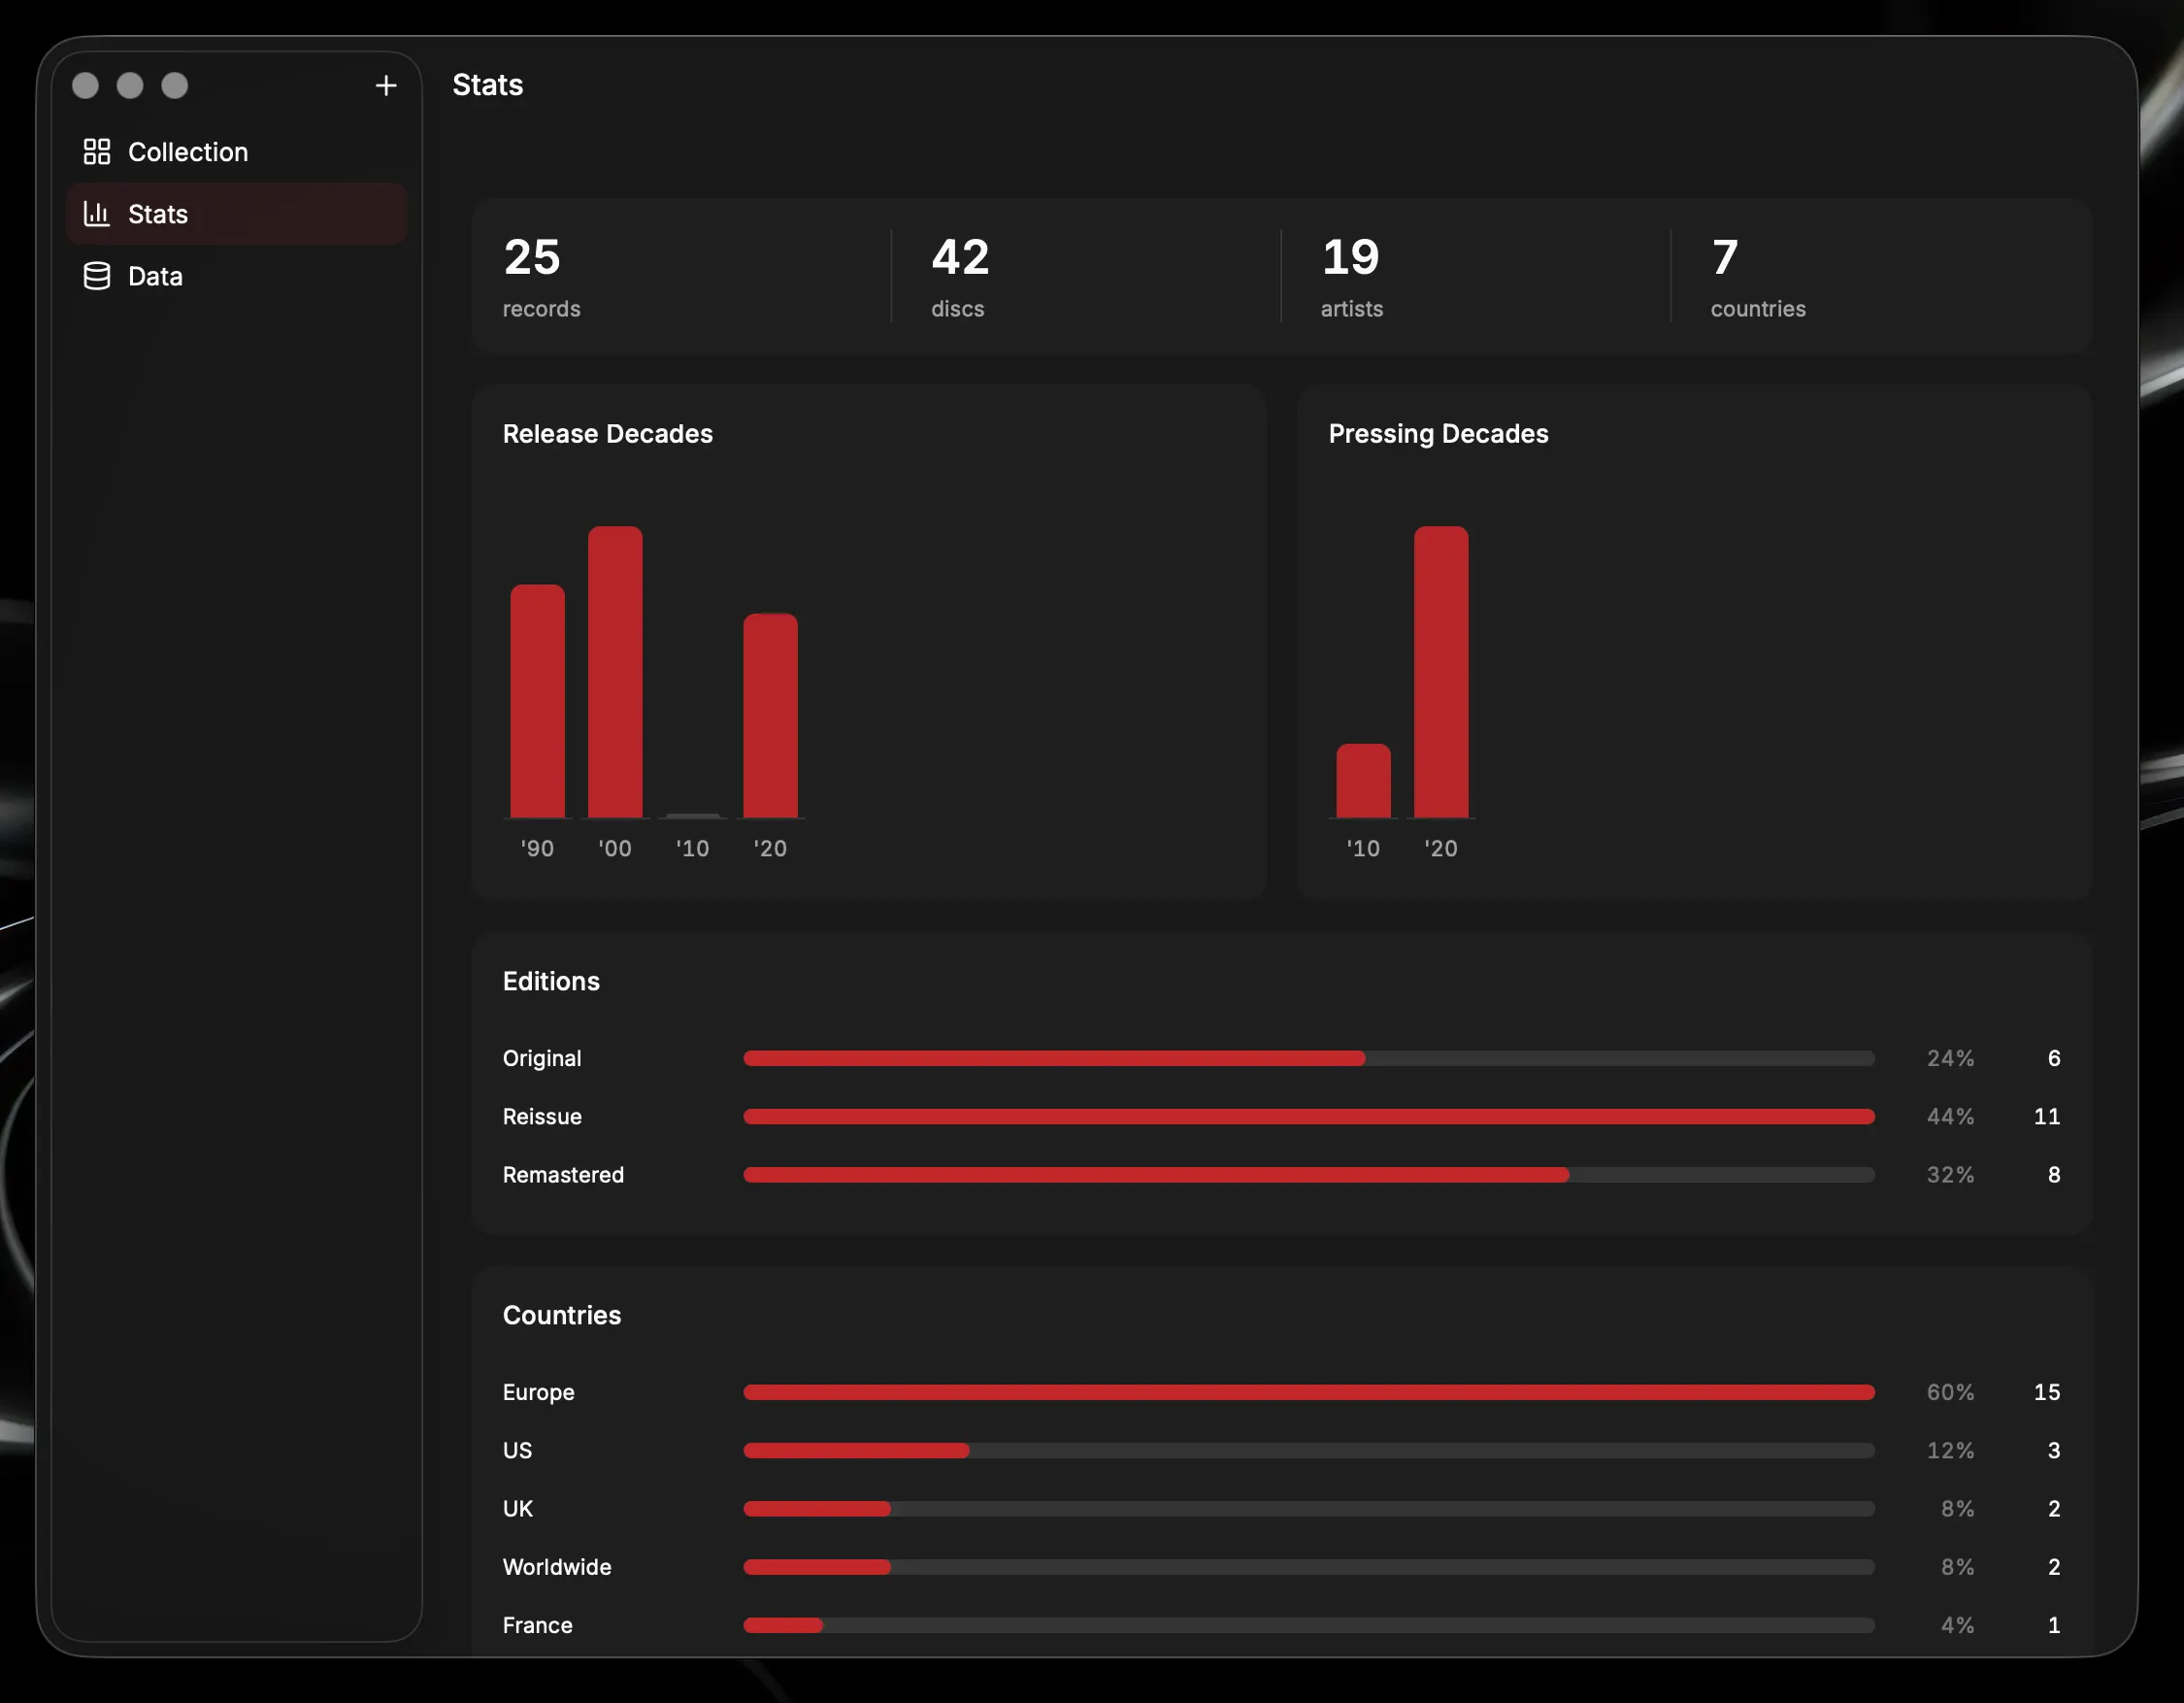Click the "Editions" heading
The height and width of the screenshot is (1703, 2184).
point(551,981)
